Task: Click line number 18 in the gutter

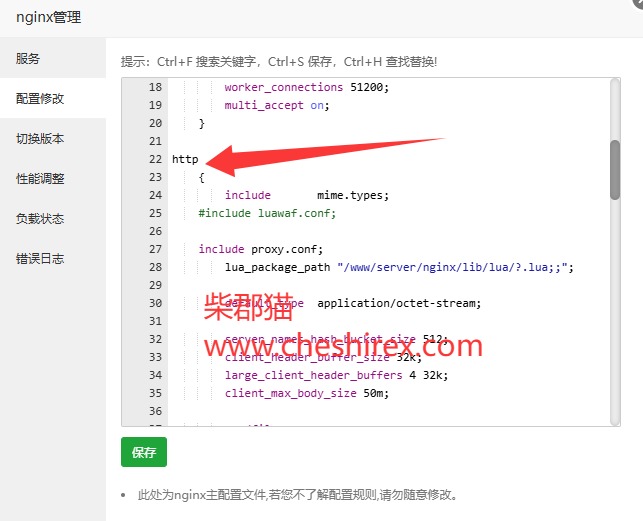Action: [x=155, y=87]
